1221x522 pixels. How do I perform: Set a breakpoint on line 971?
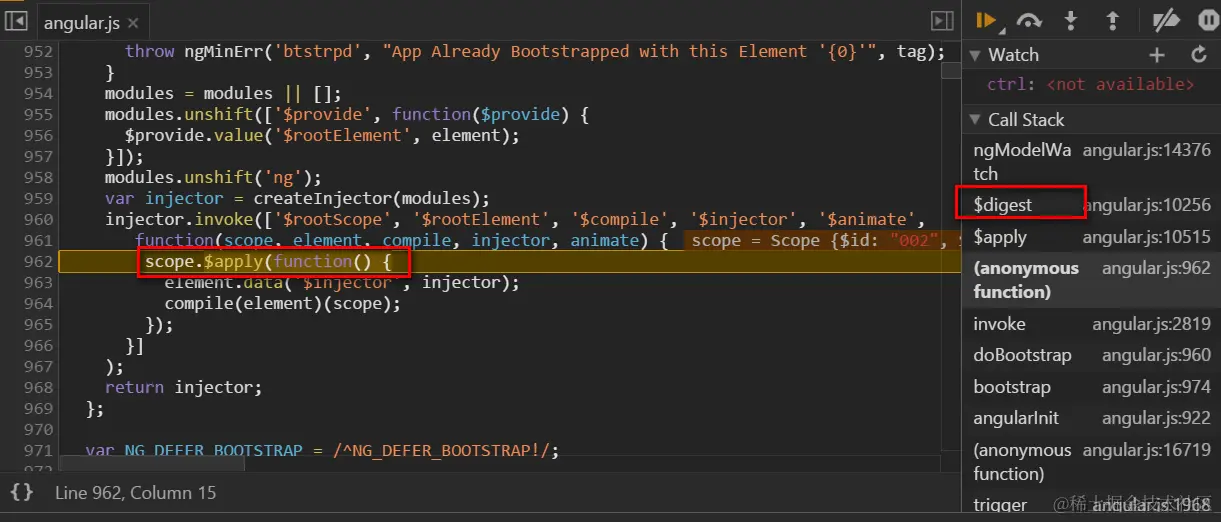(38, 451)
